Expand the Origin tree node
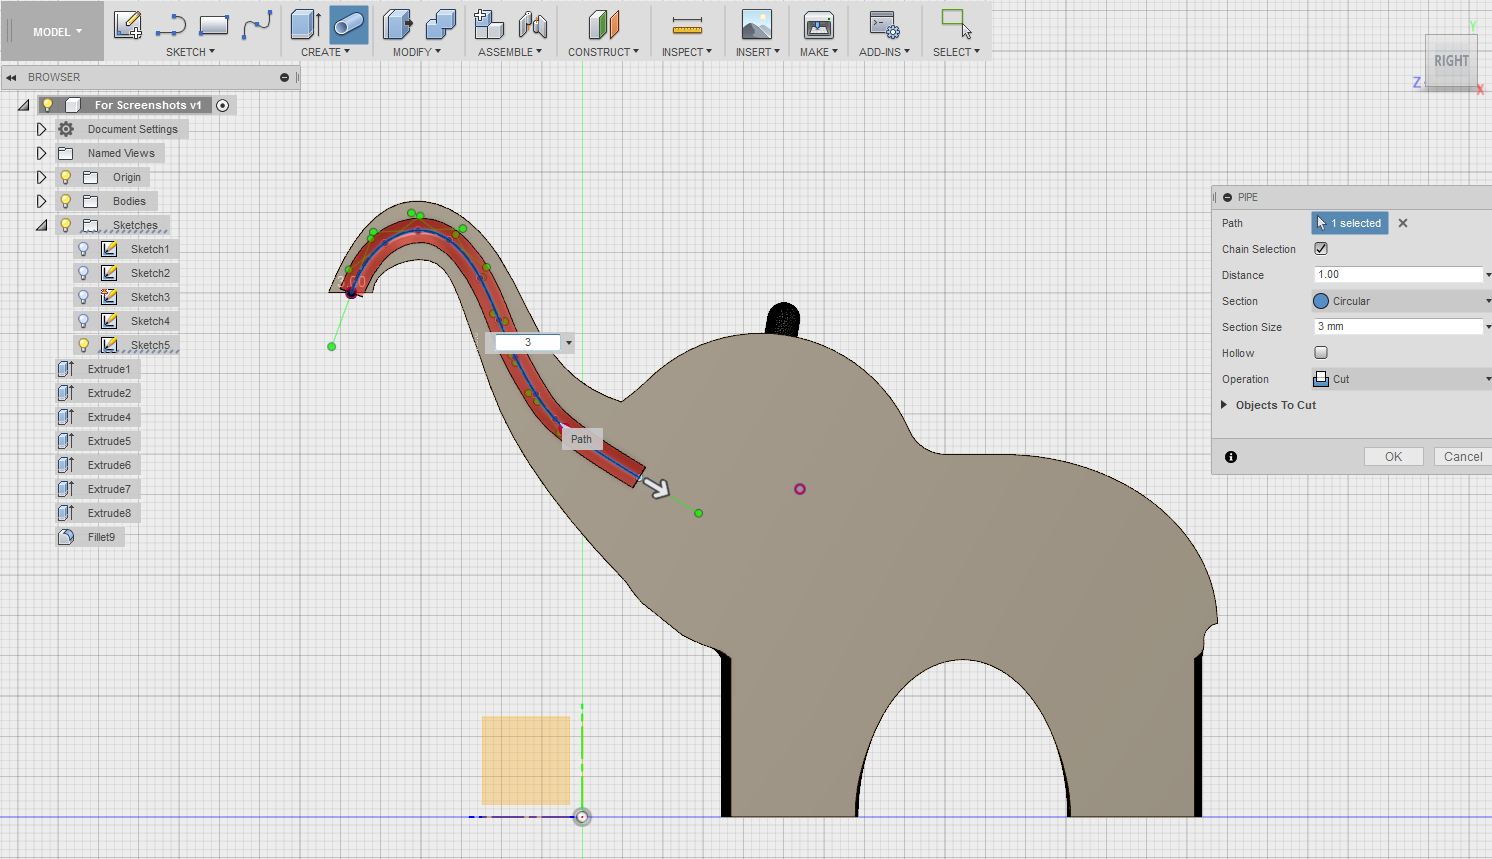This screenshot has width=1492, height=859. pos(41,177)
